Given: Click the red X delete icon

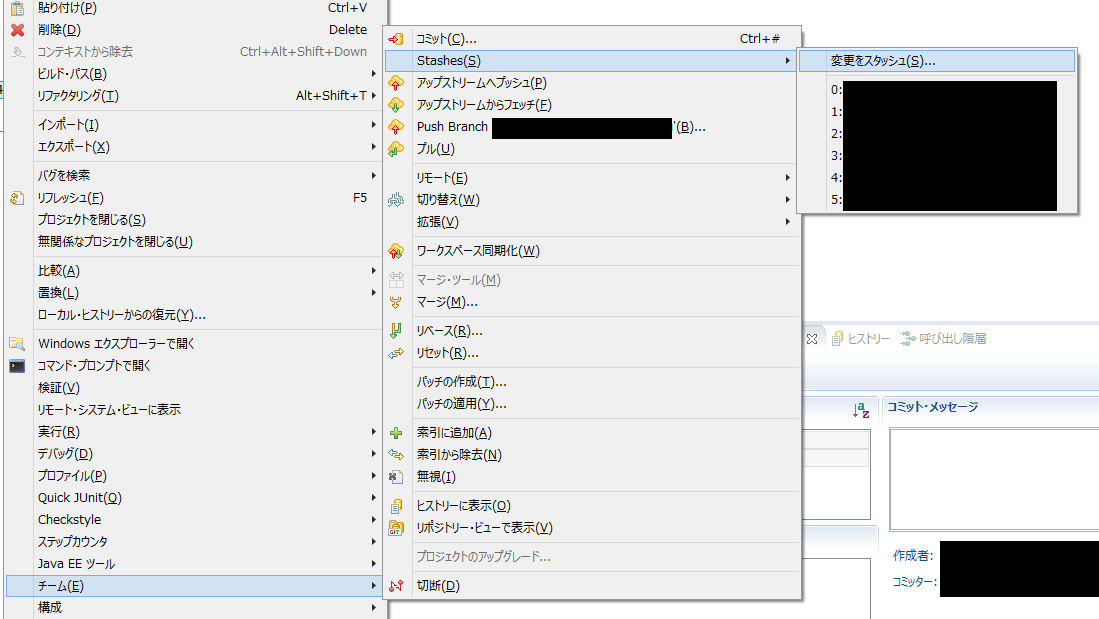Looking at the screenshot, I should click(x=18, y=30).
